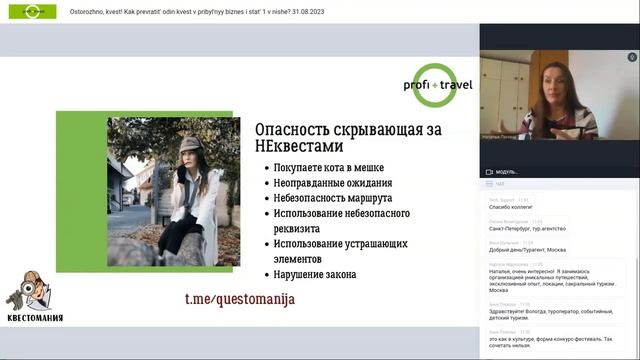Click the t.me/questomanija link on the slide

click(240, 299)
